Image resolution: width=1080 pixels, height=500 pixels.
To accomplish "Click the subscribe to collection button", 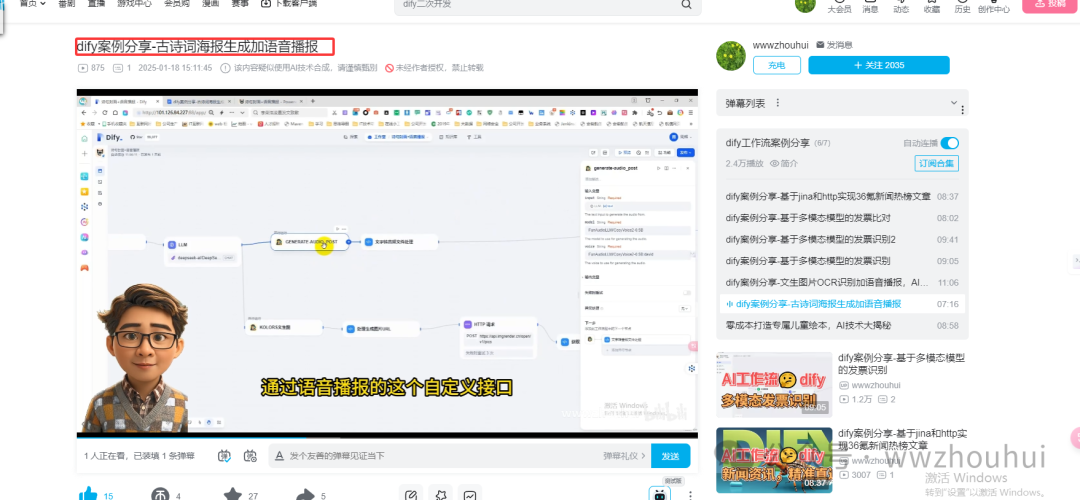I will (936, 163).
